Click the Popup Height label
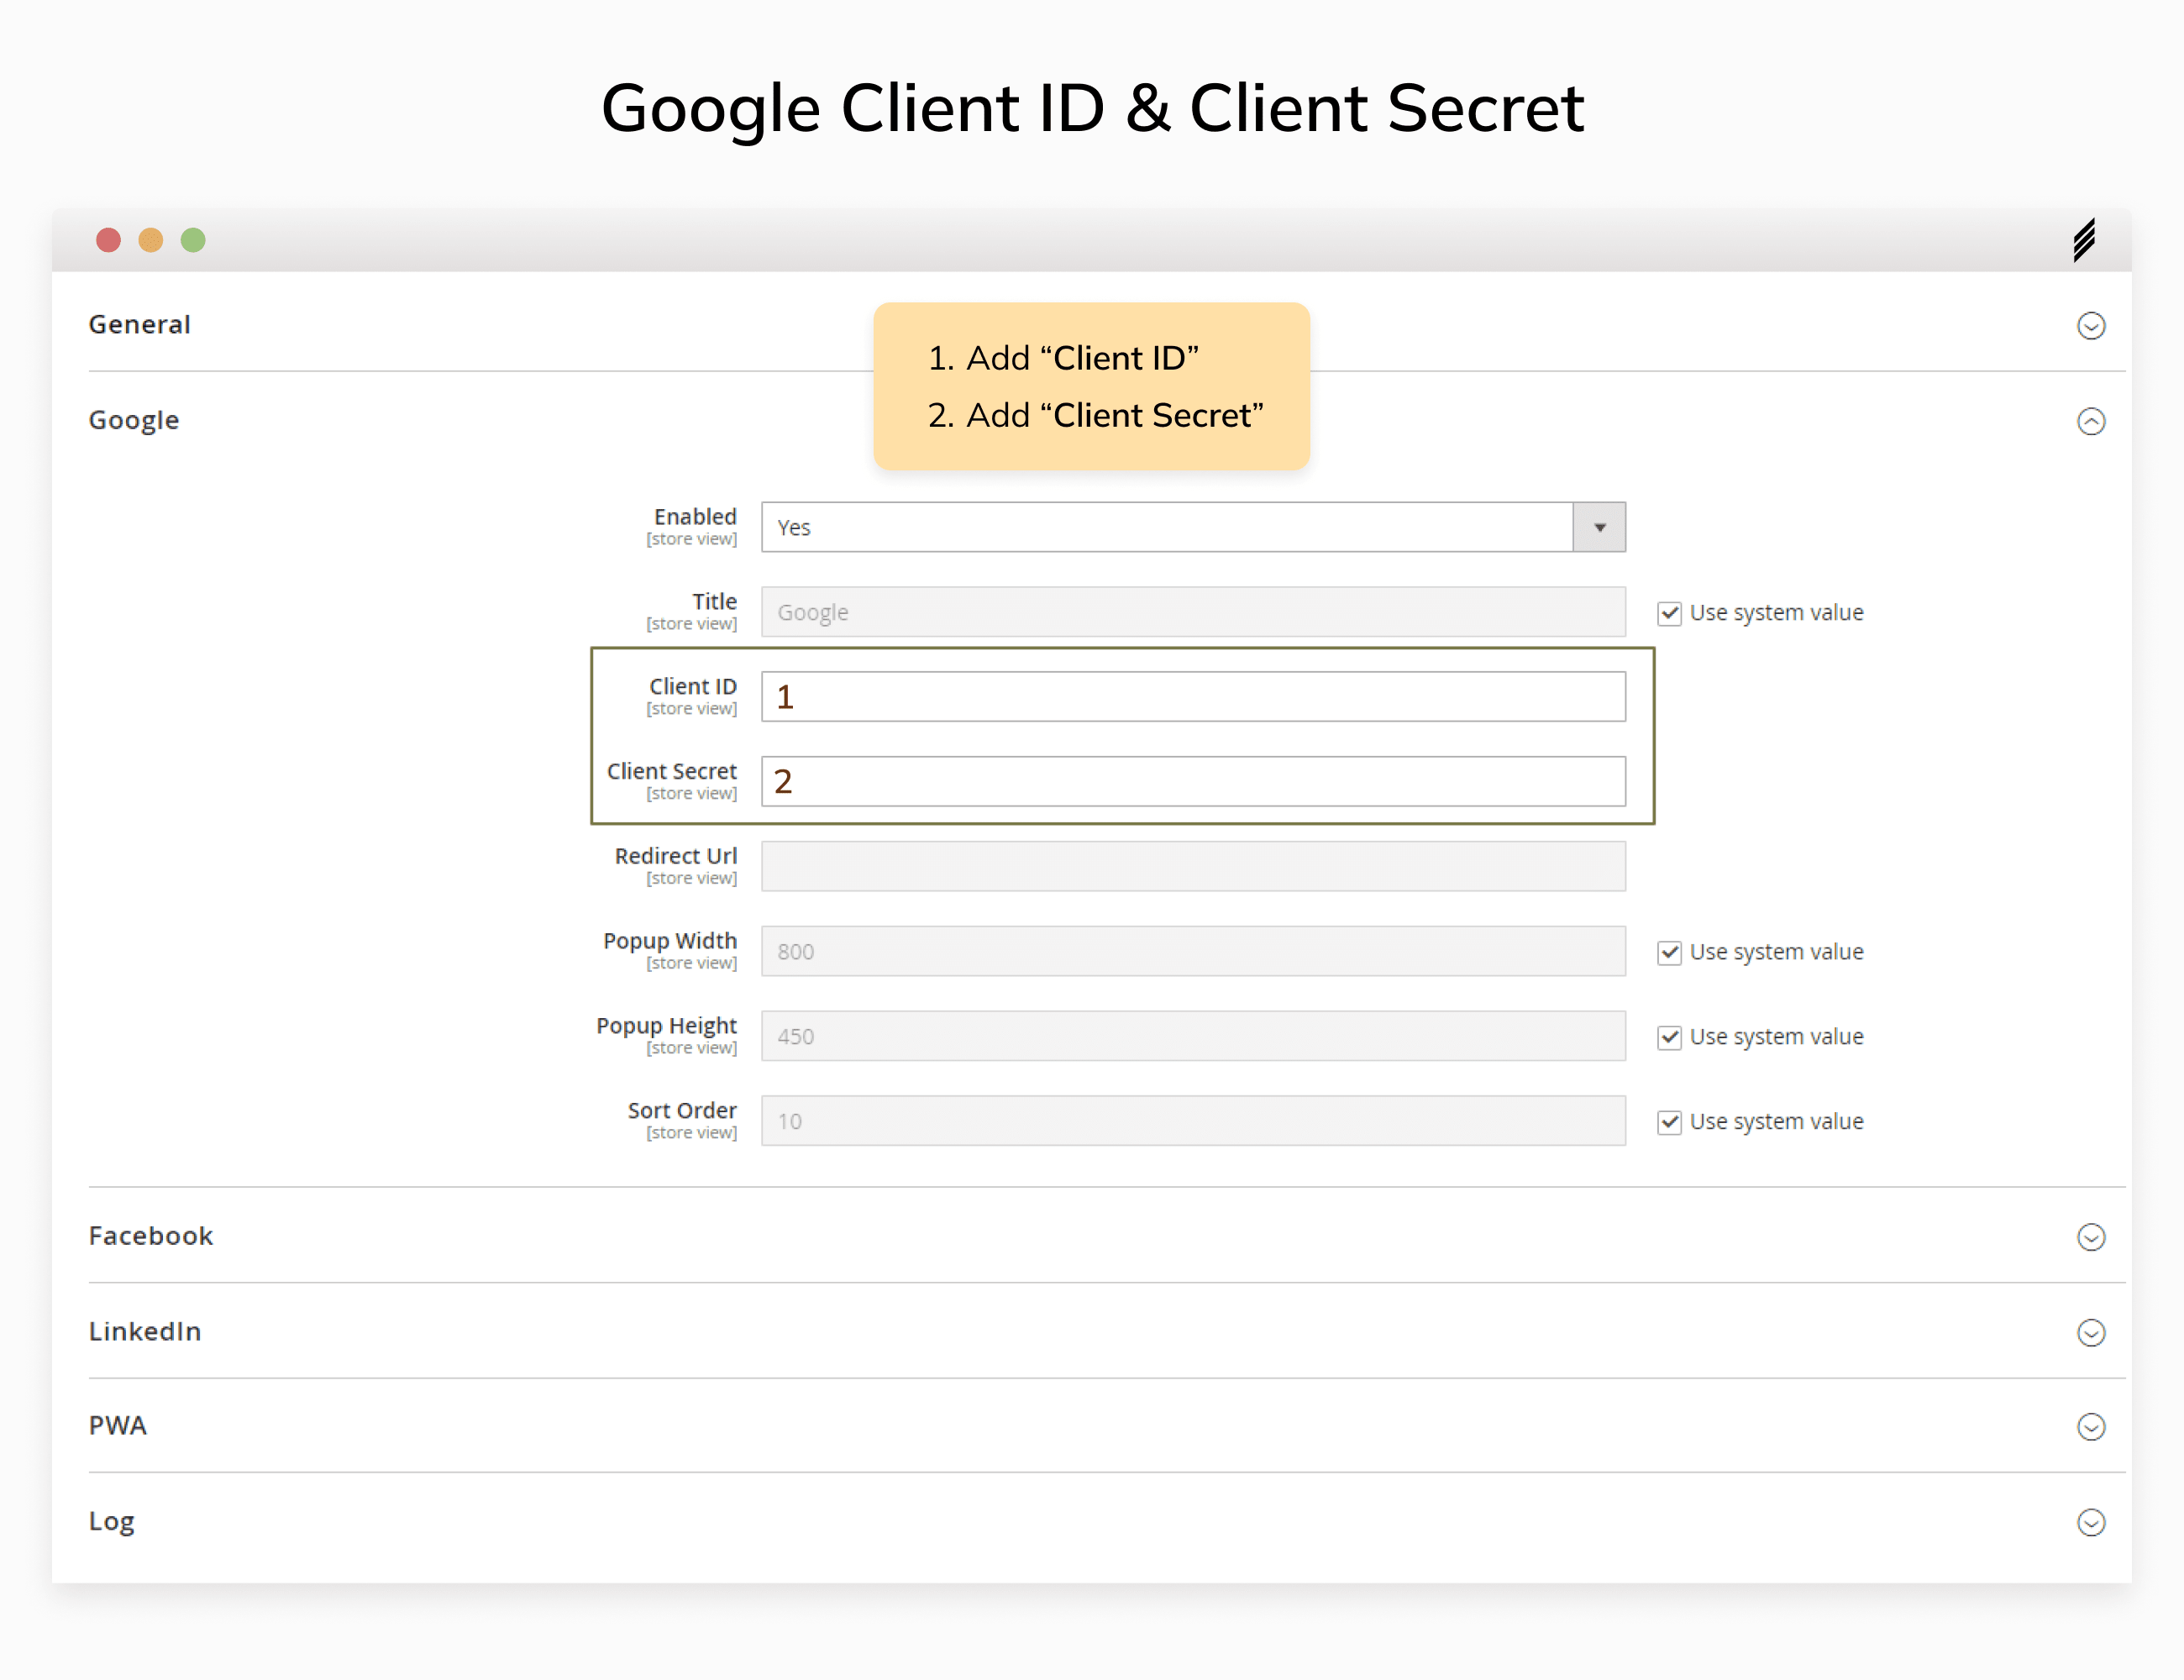The height and width of the screenshot is (1680, 2184). [x=667, y=1027]
